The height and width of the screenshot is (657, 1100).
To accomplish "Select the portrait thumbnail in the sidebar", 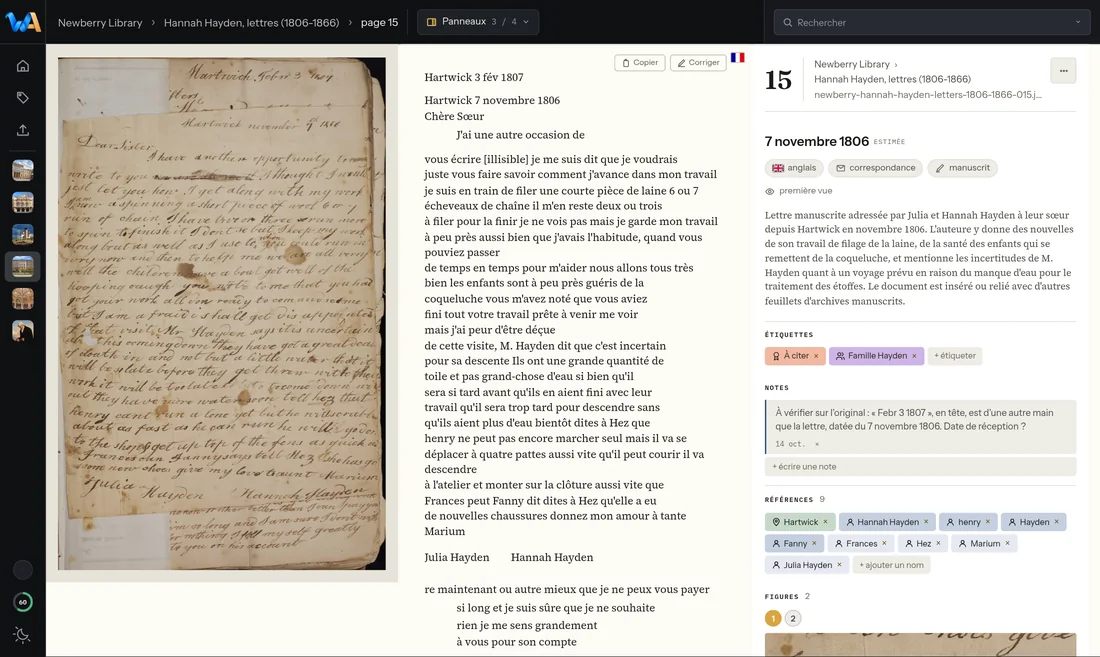I will tap(22, 330).
